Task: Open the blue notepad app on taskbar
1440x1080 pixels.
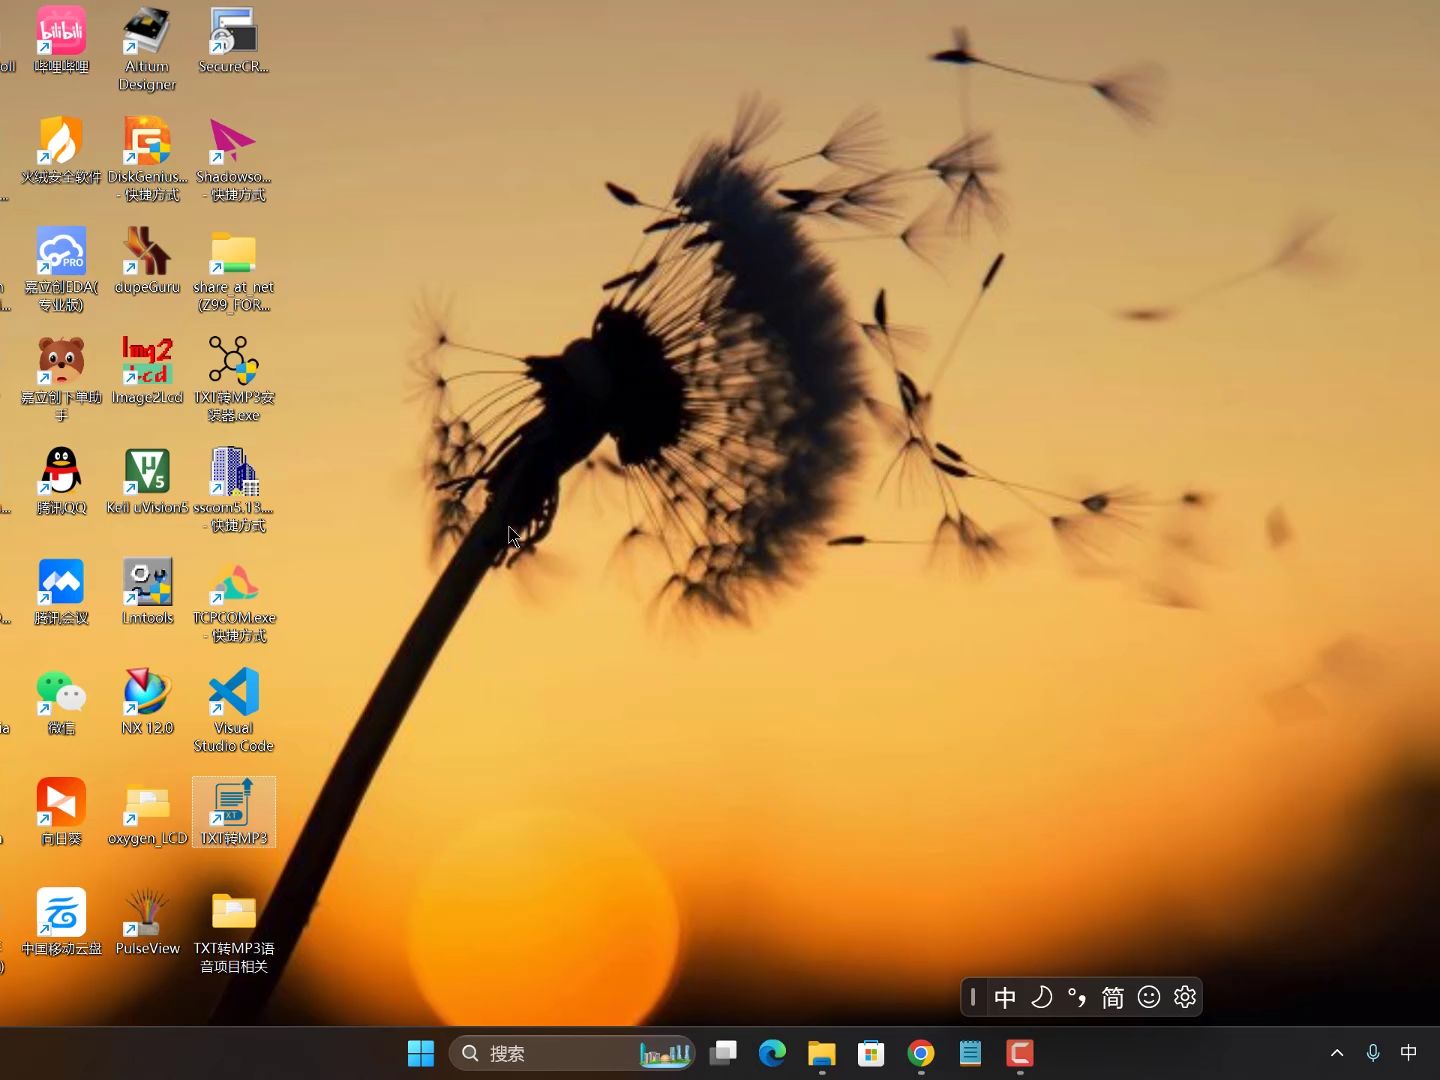Action: (970, 1053)
